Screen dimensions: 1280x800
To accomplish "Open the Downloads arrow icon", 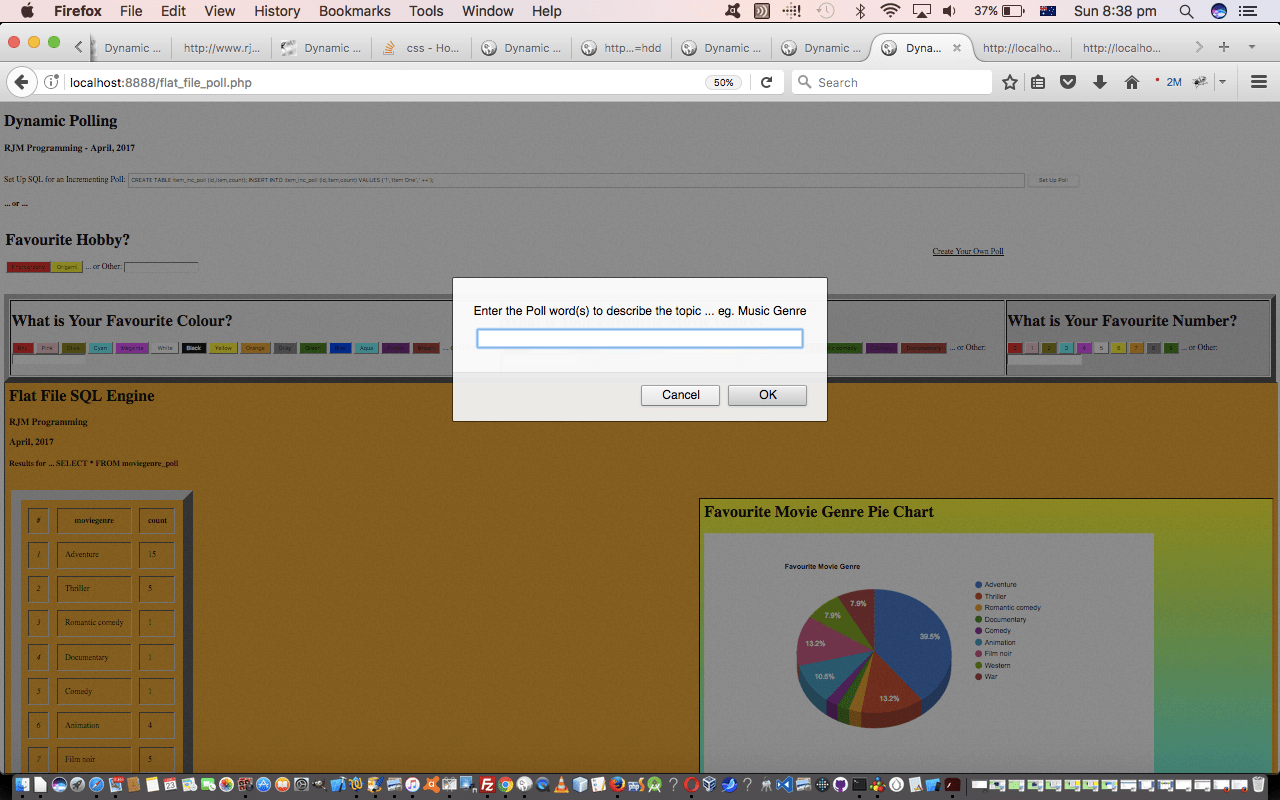I will tap(1100, 82).
